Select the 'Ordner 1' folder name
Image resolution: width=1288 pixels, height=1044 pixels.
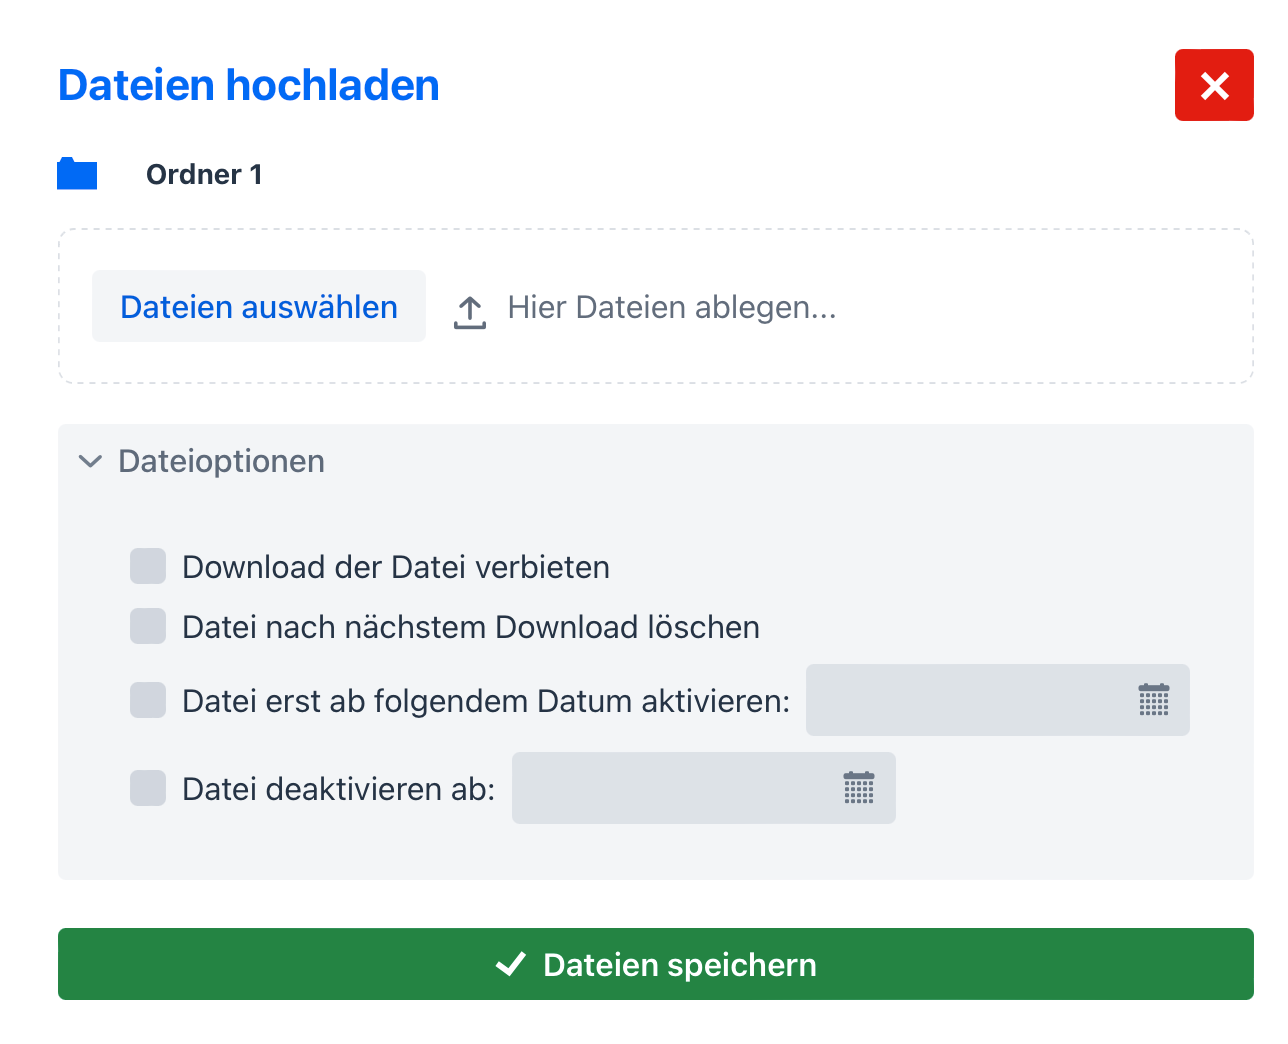click(x=204, y=175)
